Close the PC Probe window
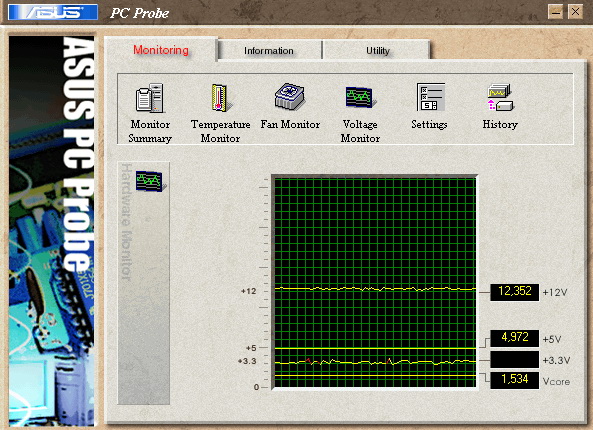The width and height of the screenshot is (593, 430). click(x=575, y=12)
